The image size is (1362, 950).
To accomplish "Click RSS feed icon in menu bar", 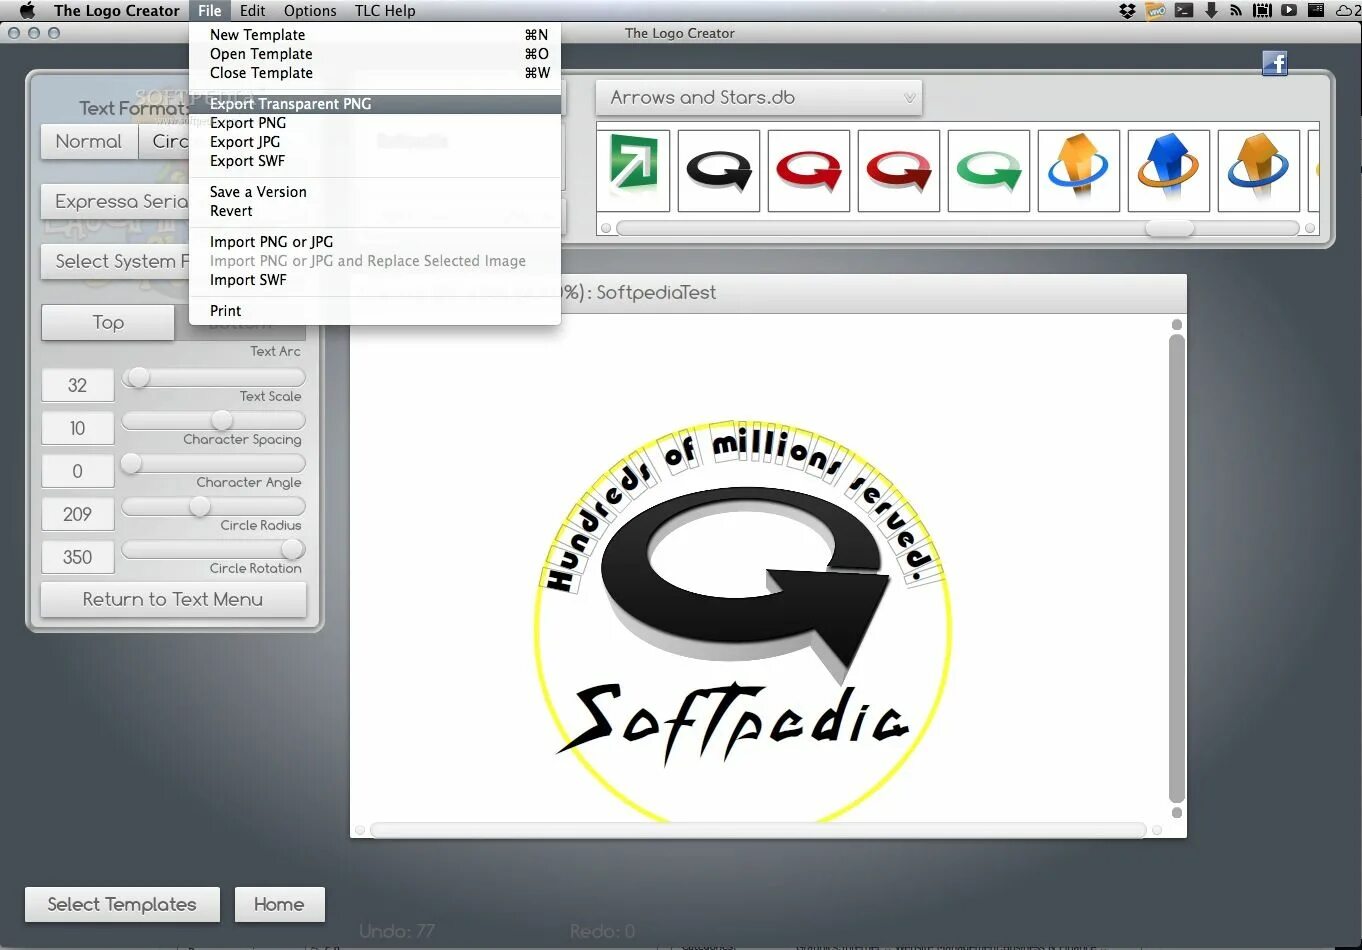I will [x=1236, y=10].
